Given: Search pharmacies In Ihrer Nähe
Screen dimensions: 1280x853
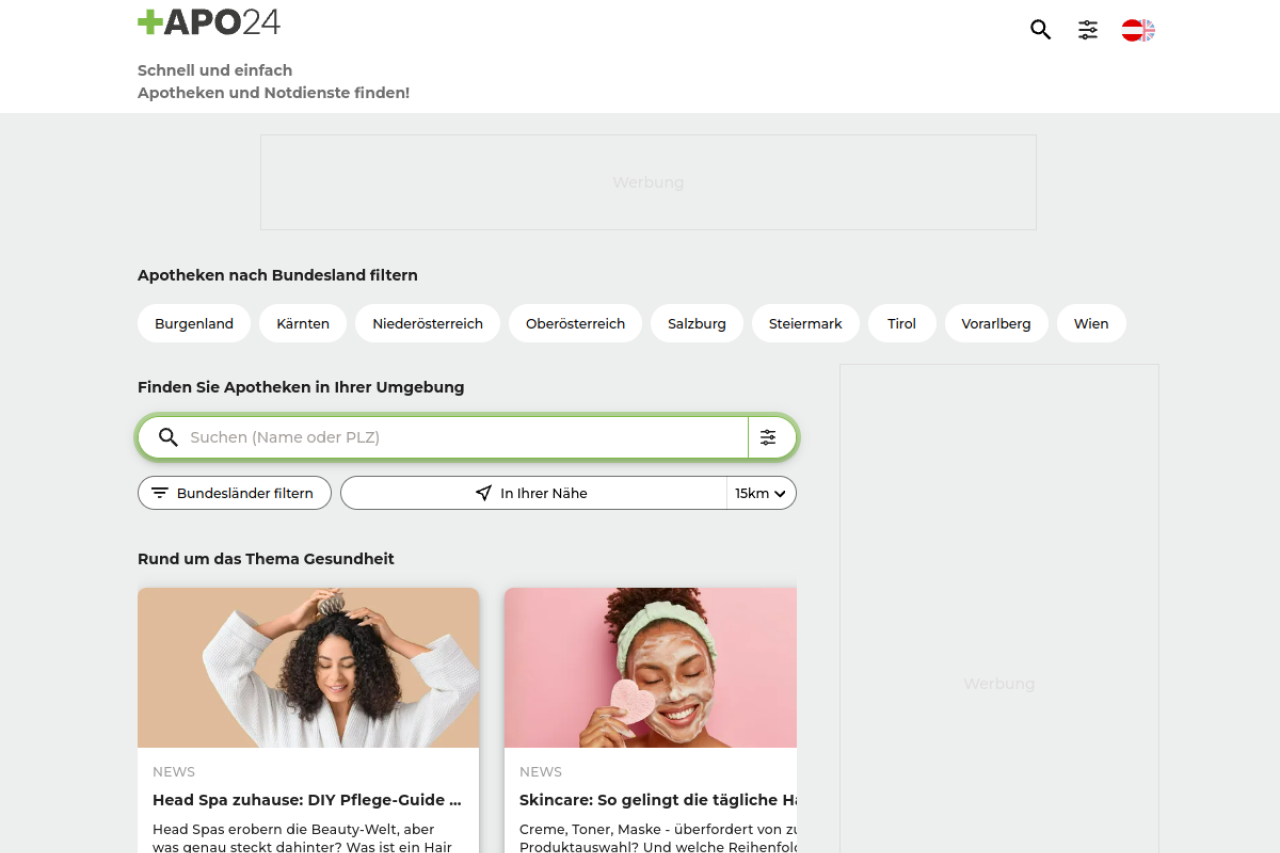Looking at the screenshot, I should point(543,493).
